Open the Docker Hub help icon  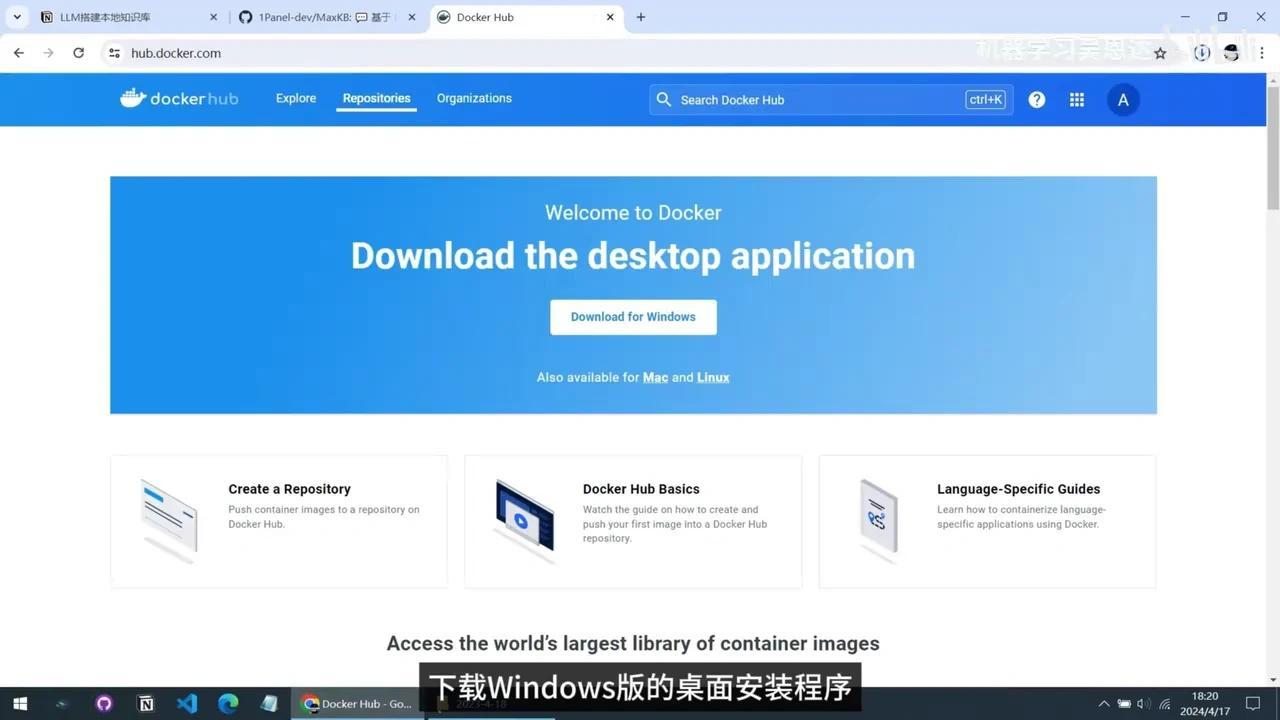[1037, 100]
